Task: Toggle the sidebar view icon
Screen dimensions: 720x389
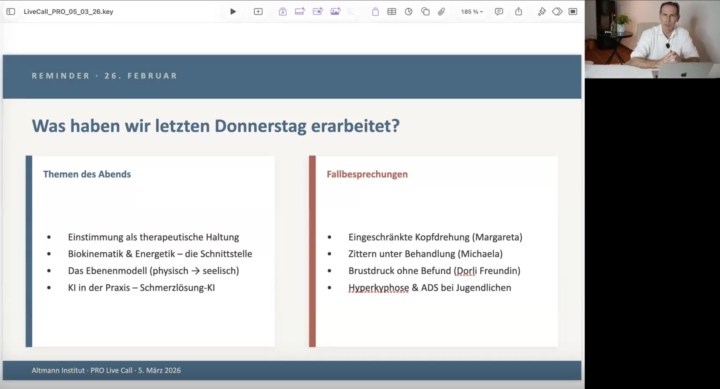Action: click(x=11, y=11)
